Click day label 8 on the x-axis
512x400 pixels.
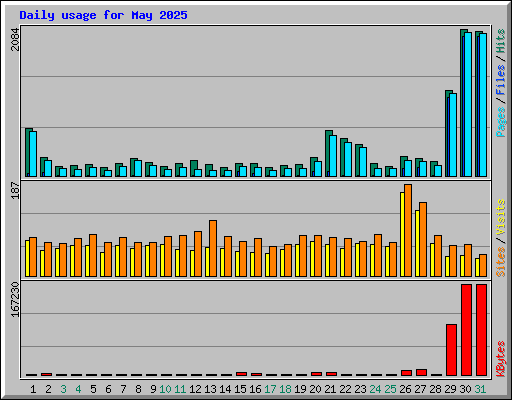(x=138, y=389)
